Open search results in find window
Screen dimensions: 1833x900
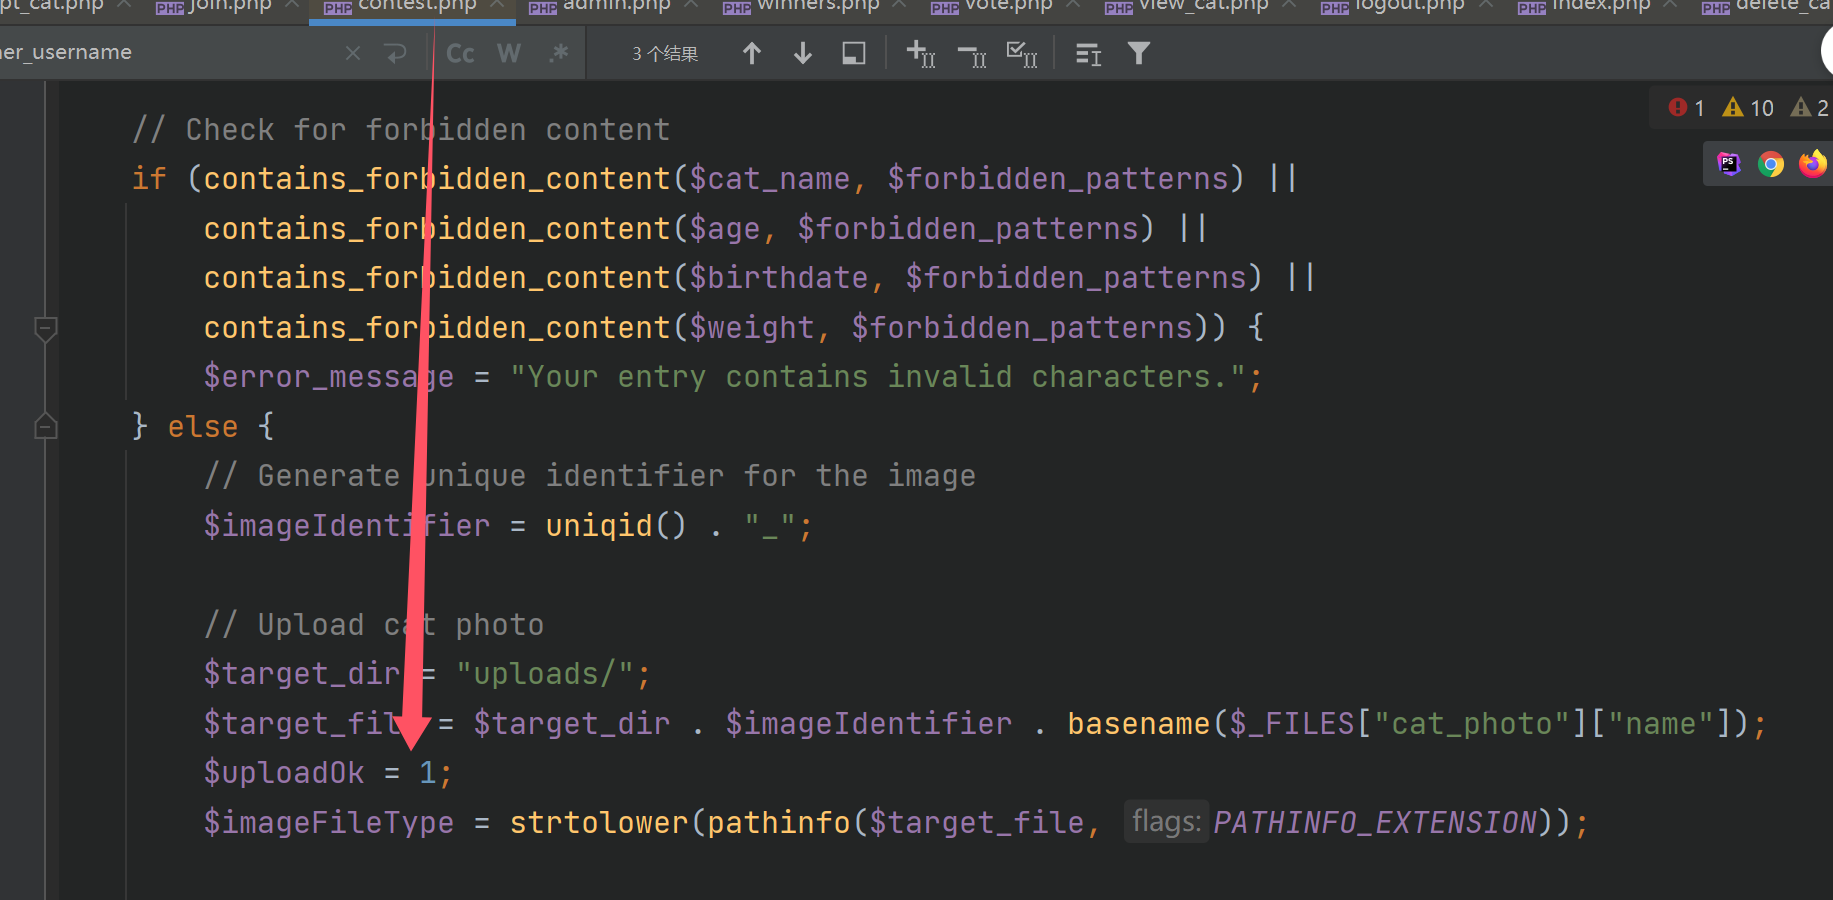pos(854,54)
